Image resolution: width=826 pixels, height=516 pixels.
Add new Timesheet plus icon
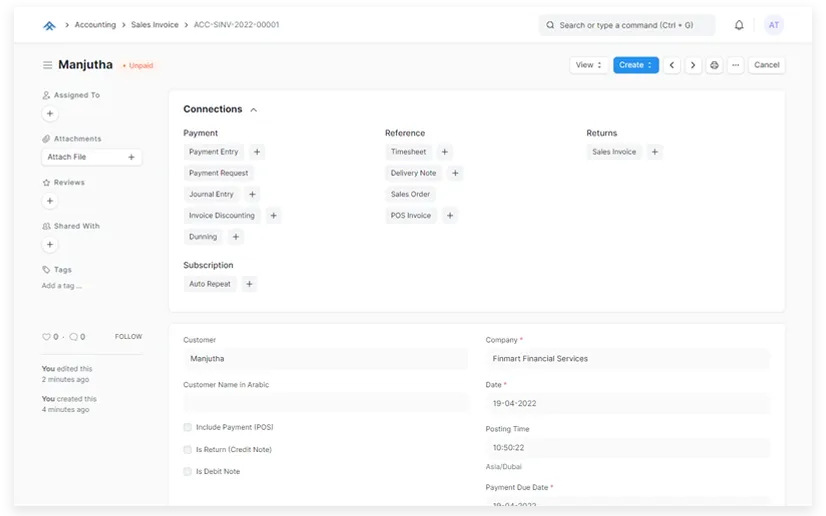click(x=445, y=152)
